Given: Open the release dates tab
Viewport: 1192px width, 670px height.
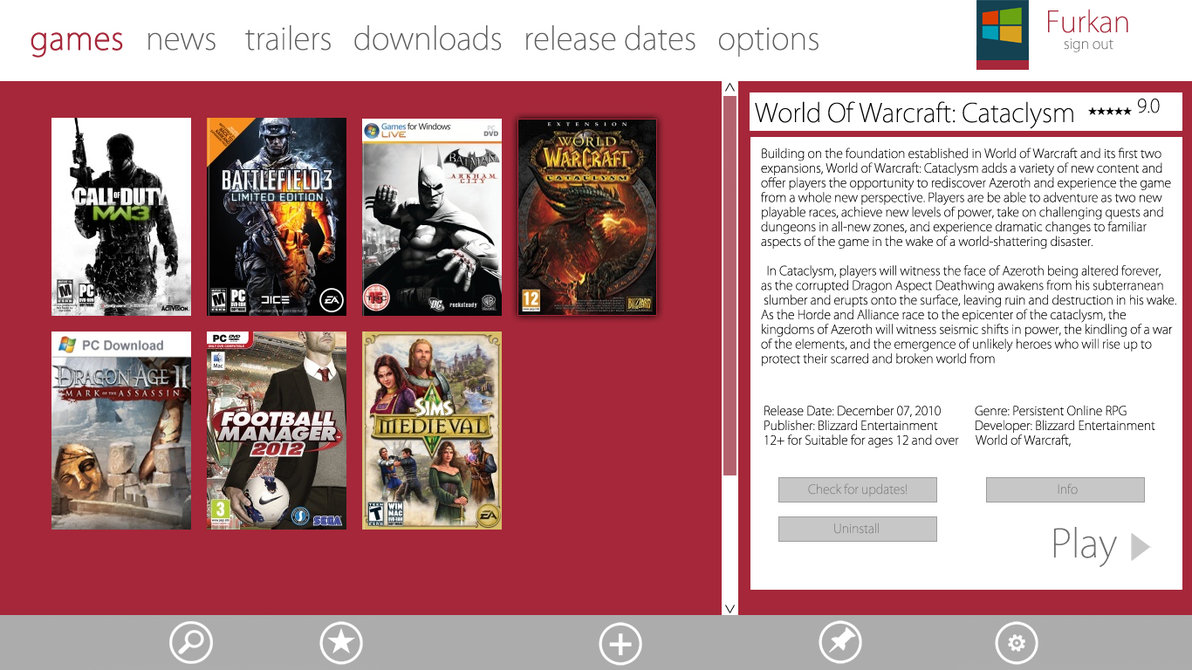Looking at the screenshot, I should tap(609, 39).
